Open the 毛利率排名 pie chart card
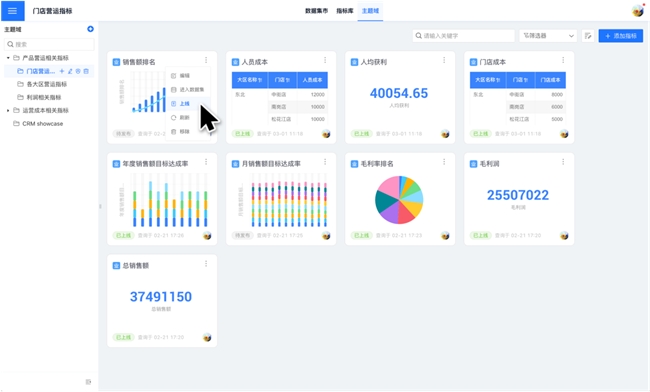Screen dimensions: 650x392 click(400, 199)
